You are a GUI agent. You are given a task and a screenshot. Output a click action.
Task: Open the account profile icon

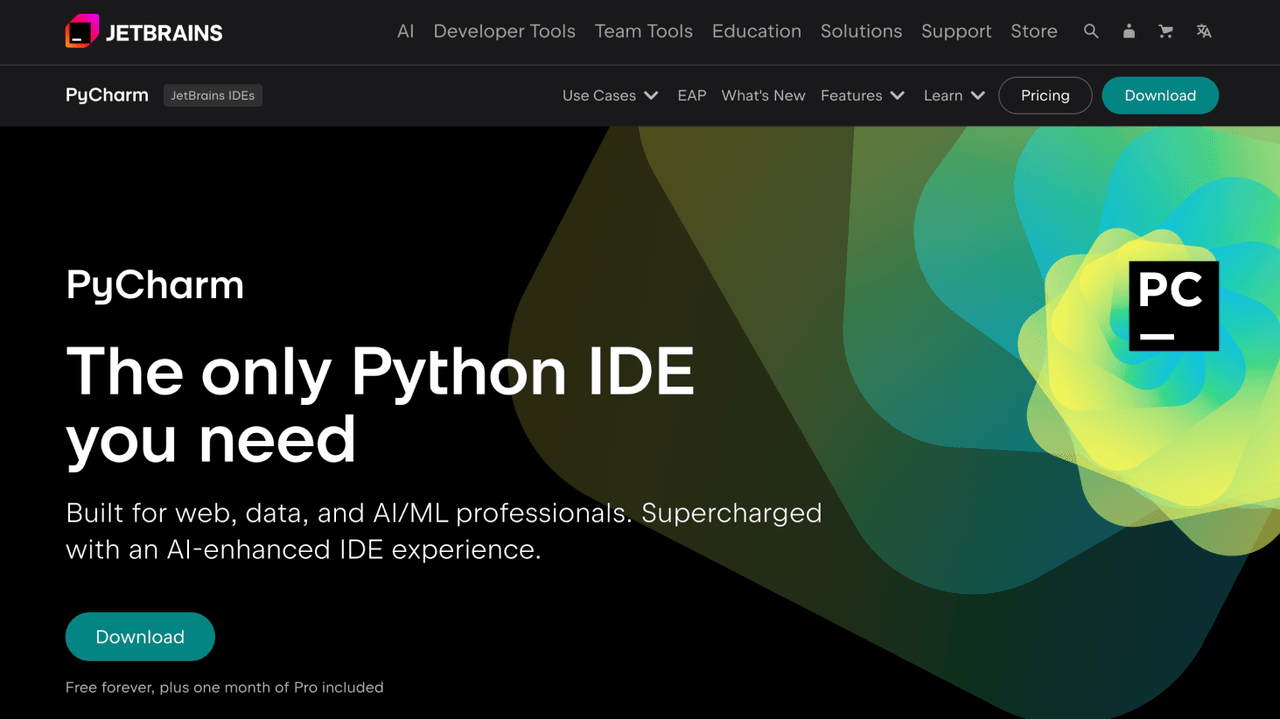click(1128, 31)
